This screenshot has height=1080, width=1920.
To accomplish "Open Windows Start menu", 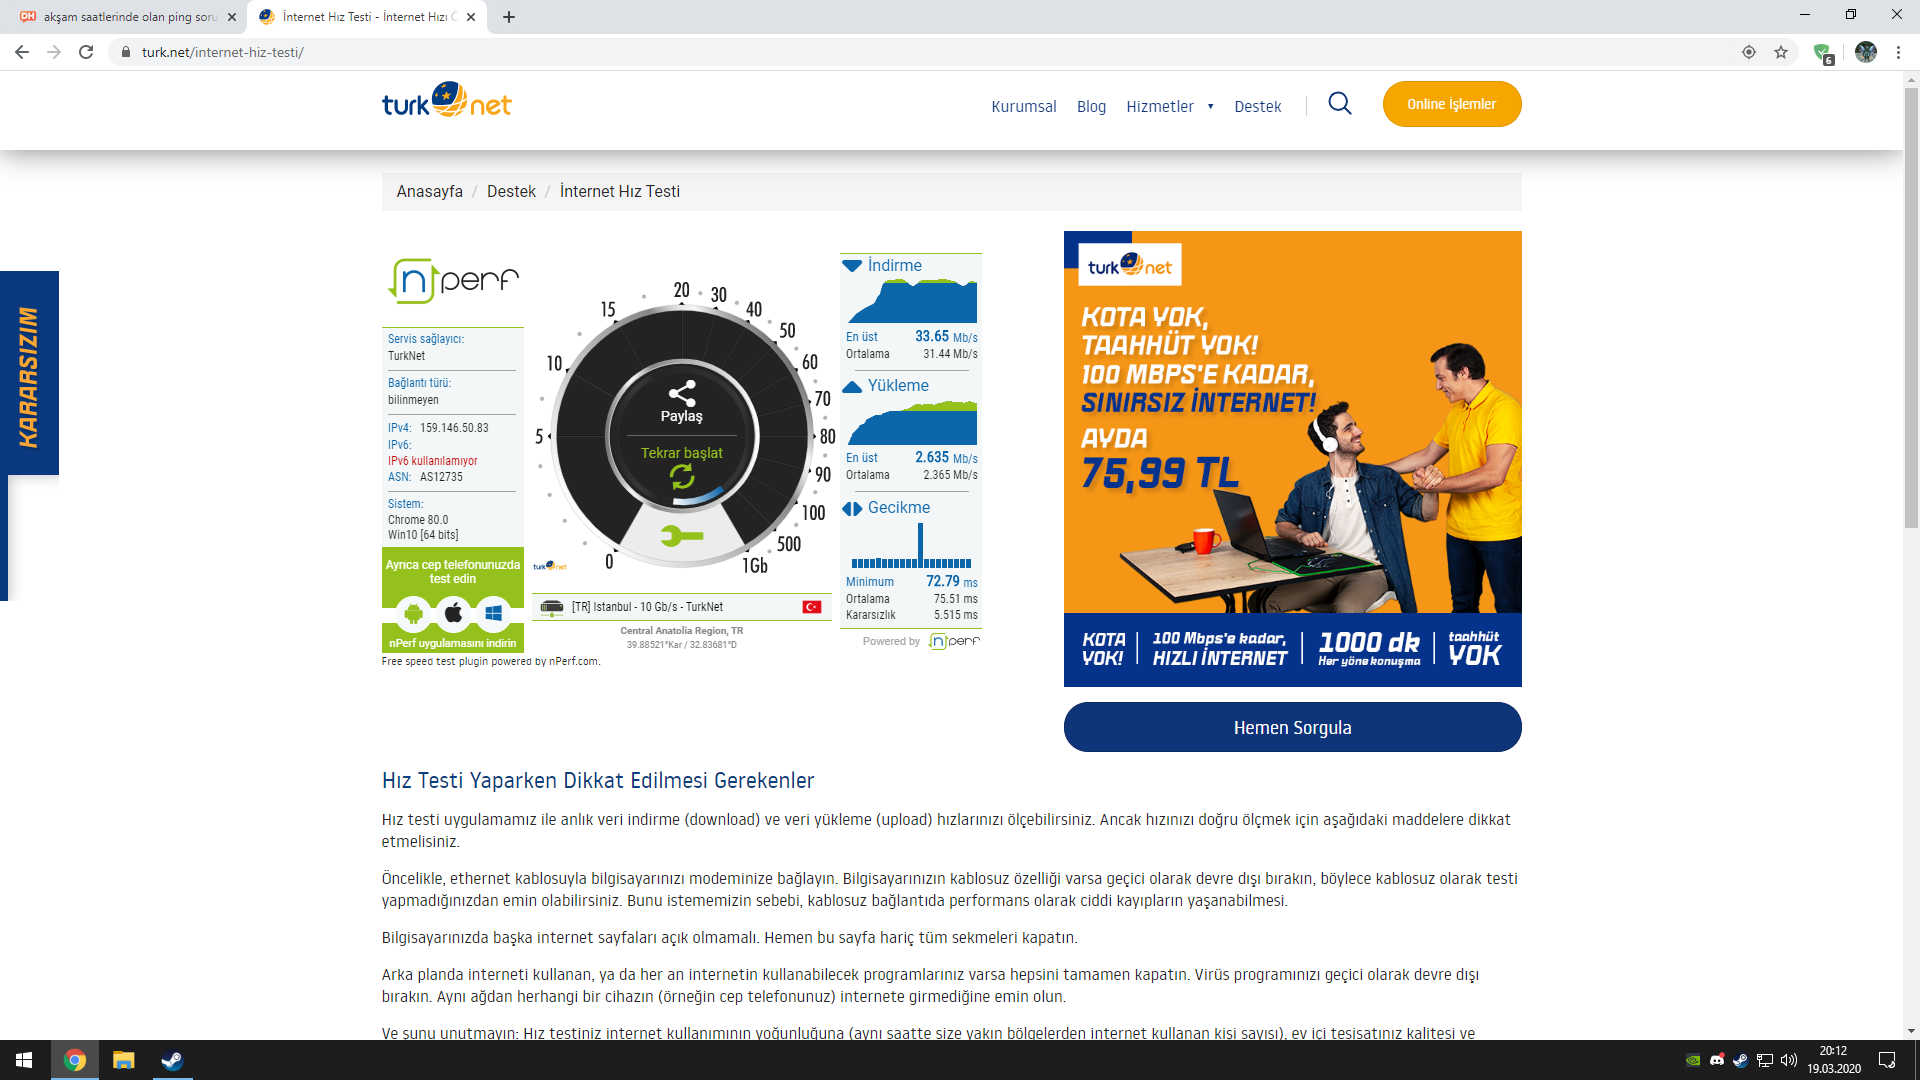I will click(24, 1060).
